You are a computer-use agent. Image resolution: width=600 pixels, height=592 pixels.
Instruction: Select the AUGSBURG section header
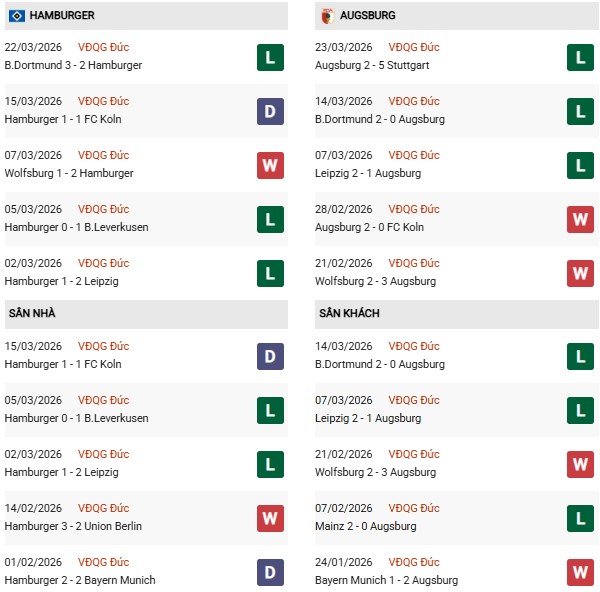(367, 16)
